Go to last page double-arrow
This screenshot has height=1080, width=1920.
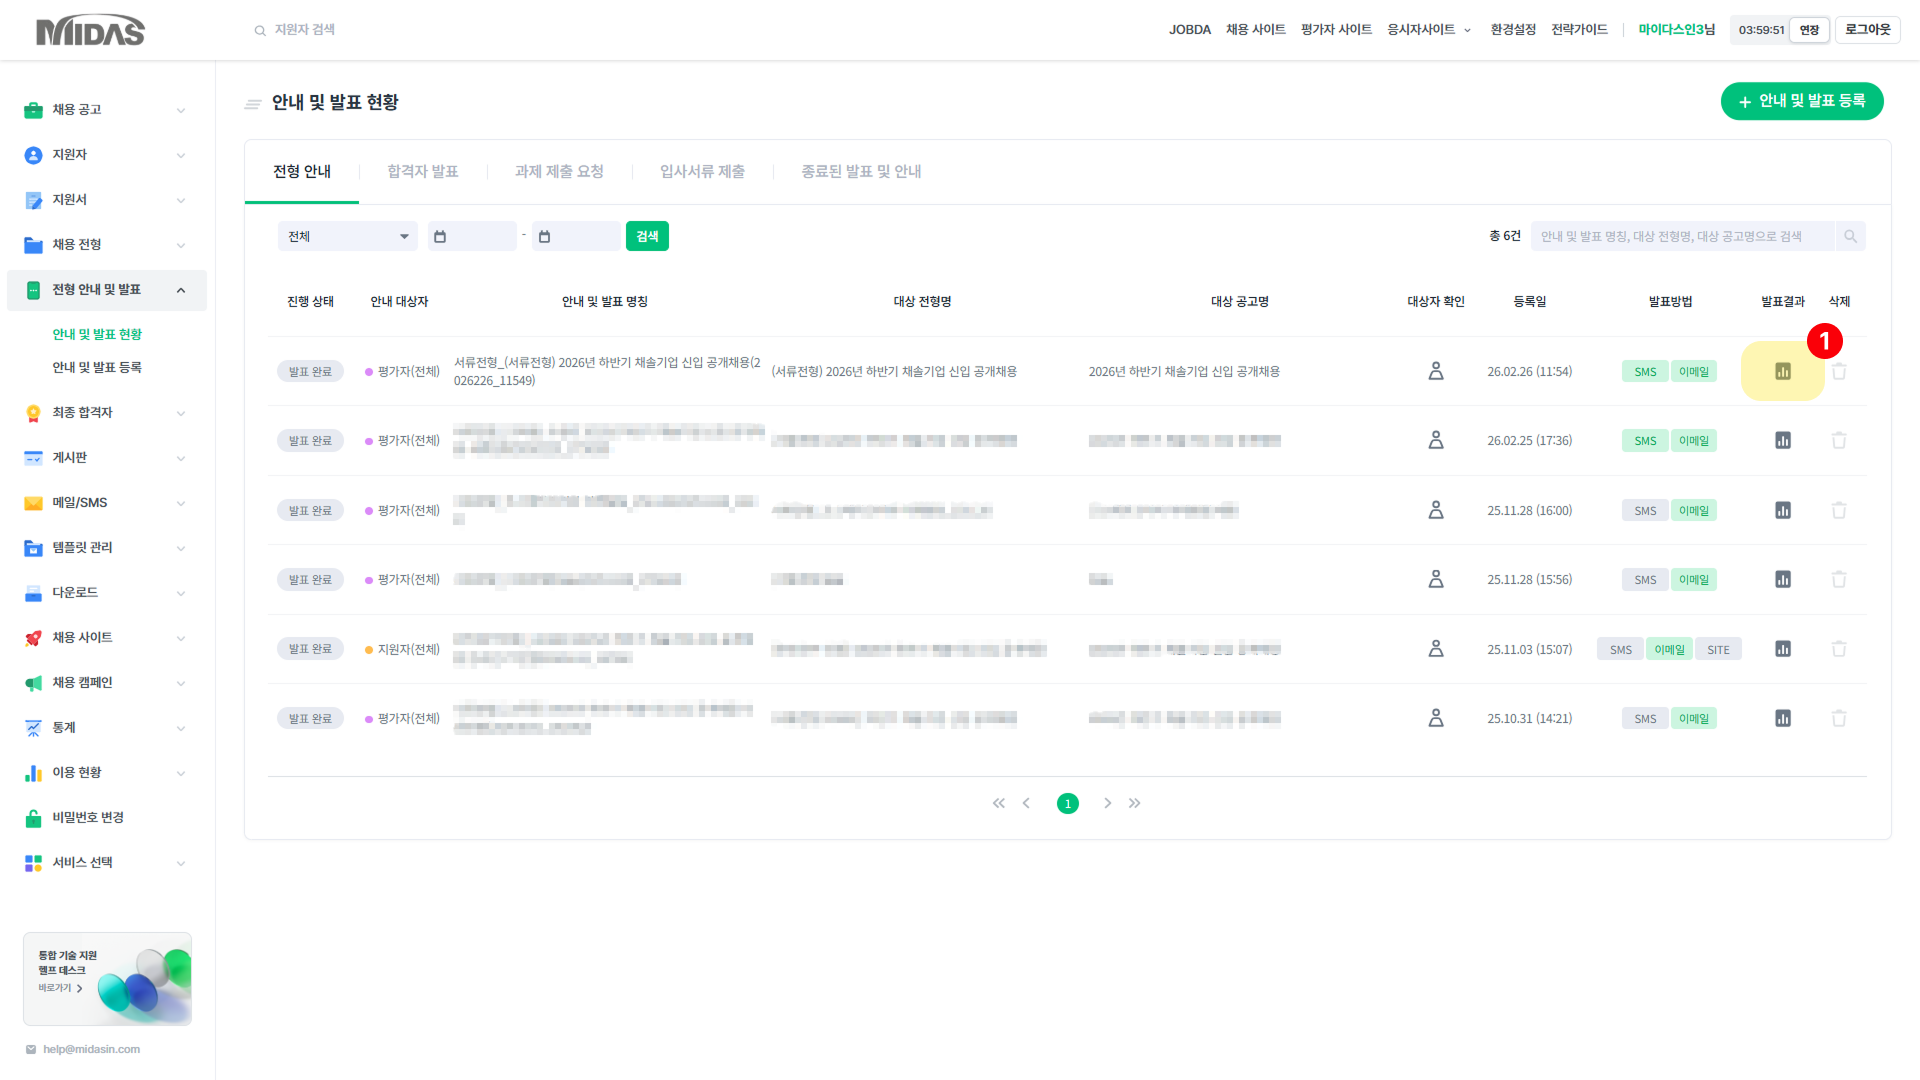[x=1134, y=803]
